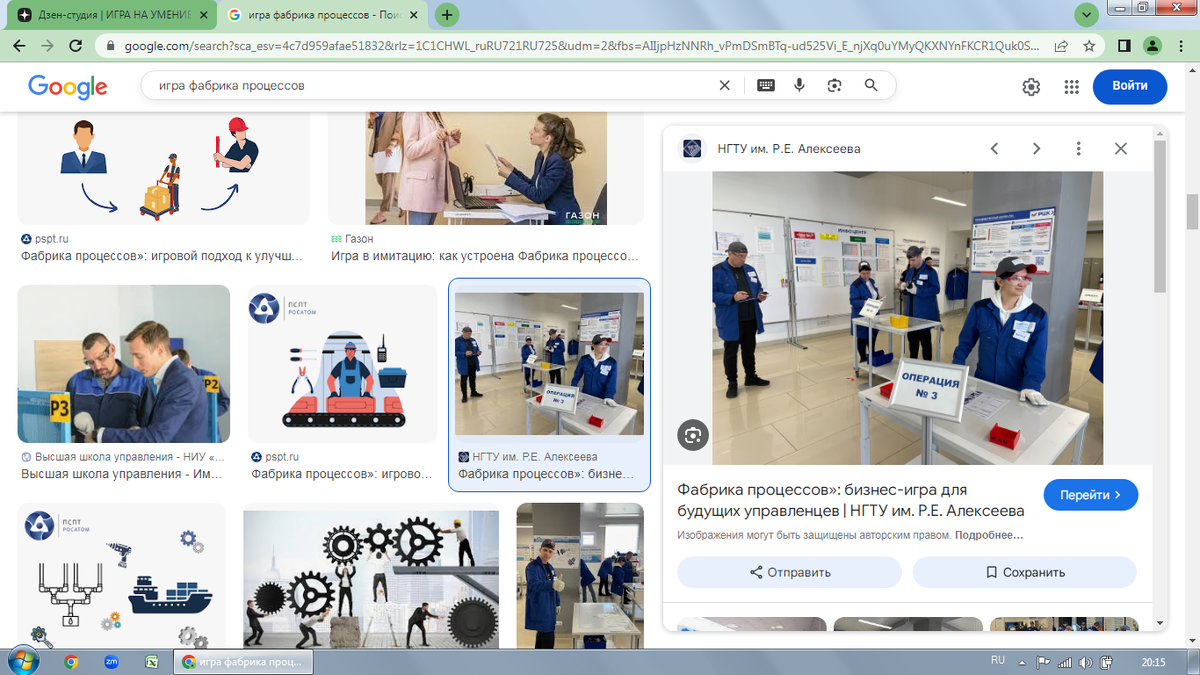Click the taskbar clock showing 20:15
1200x675 pixels.
pos(1153,661)
